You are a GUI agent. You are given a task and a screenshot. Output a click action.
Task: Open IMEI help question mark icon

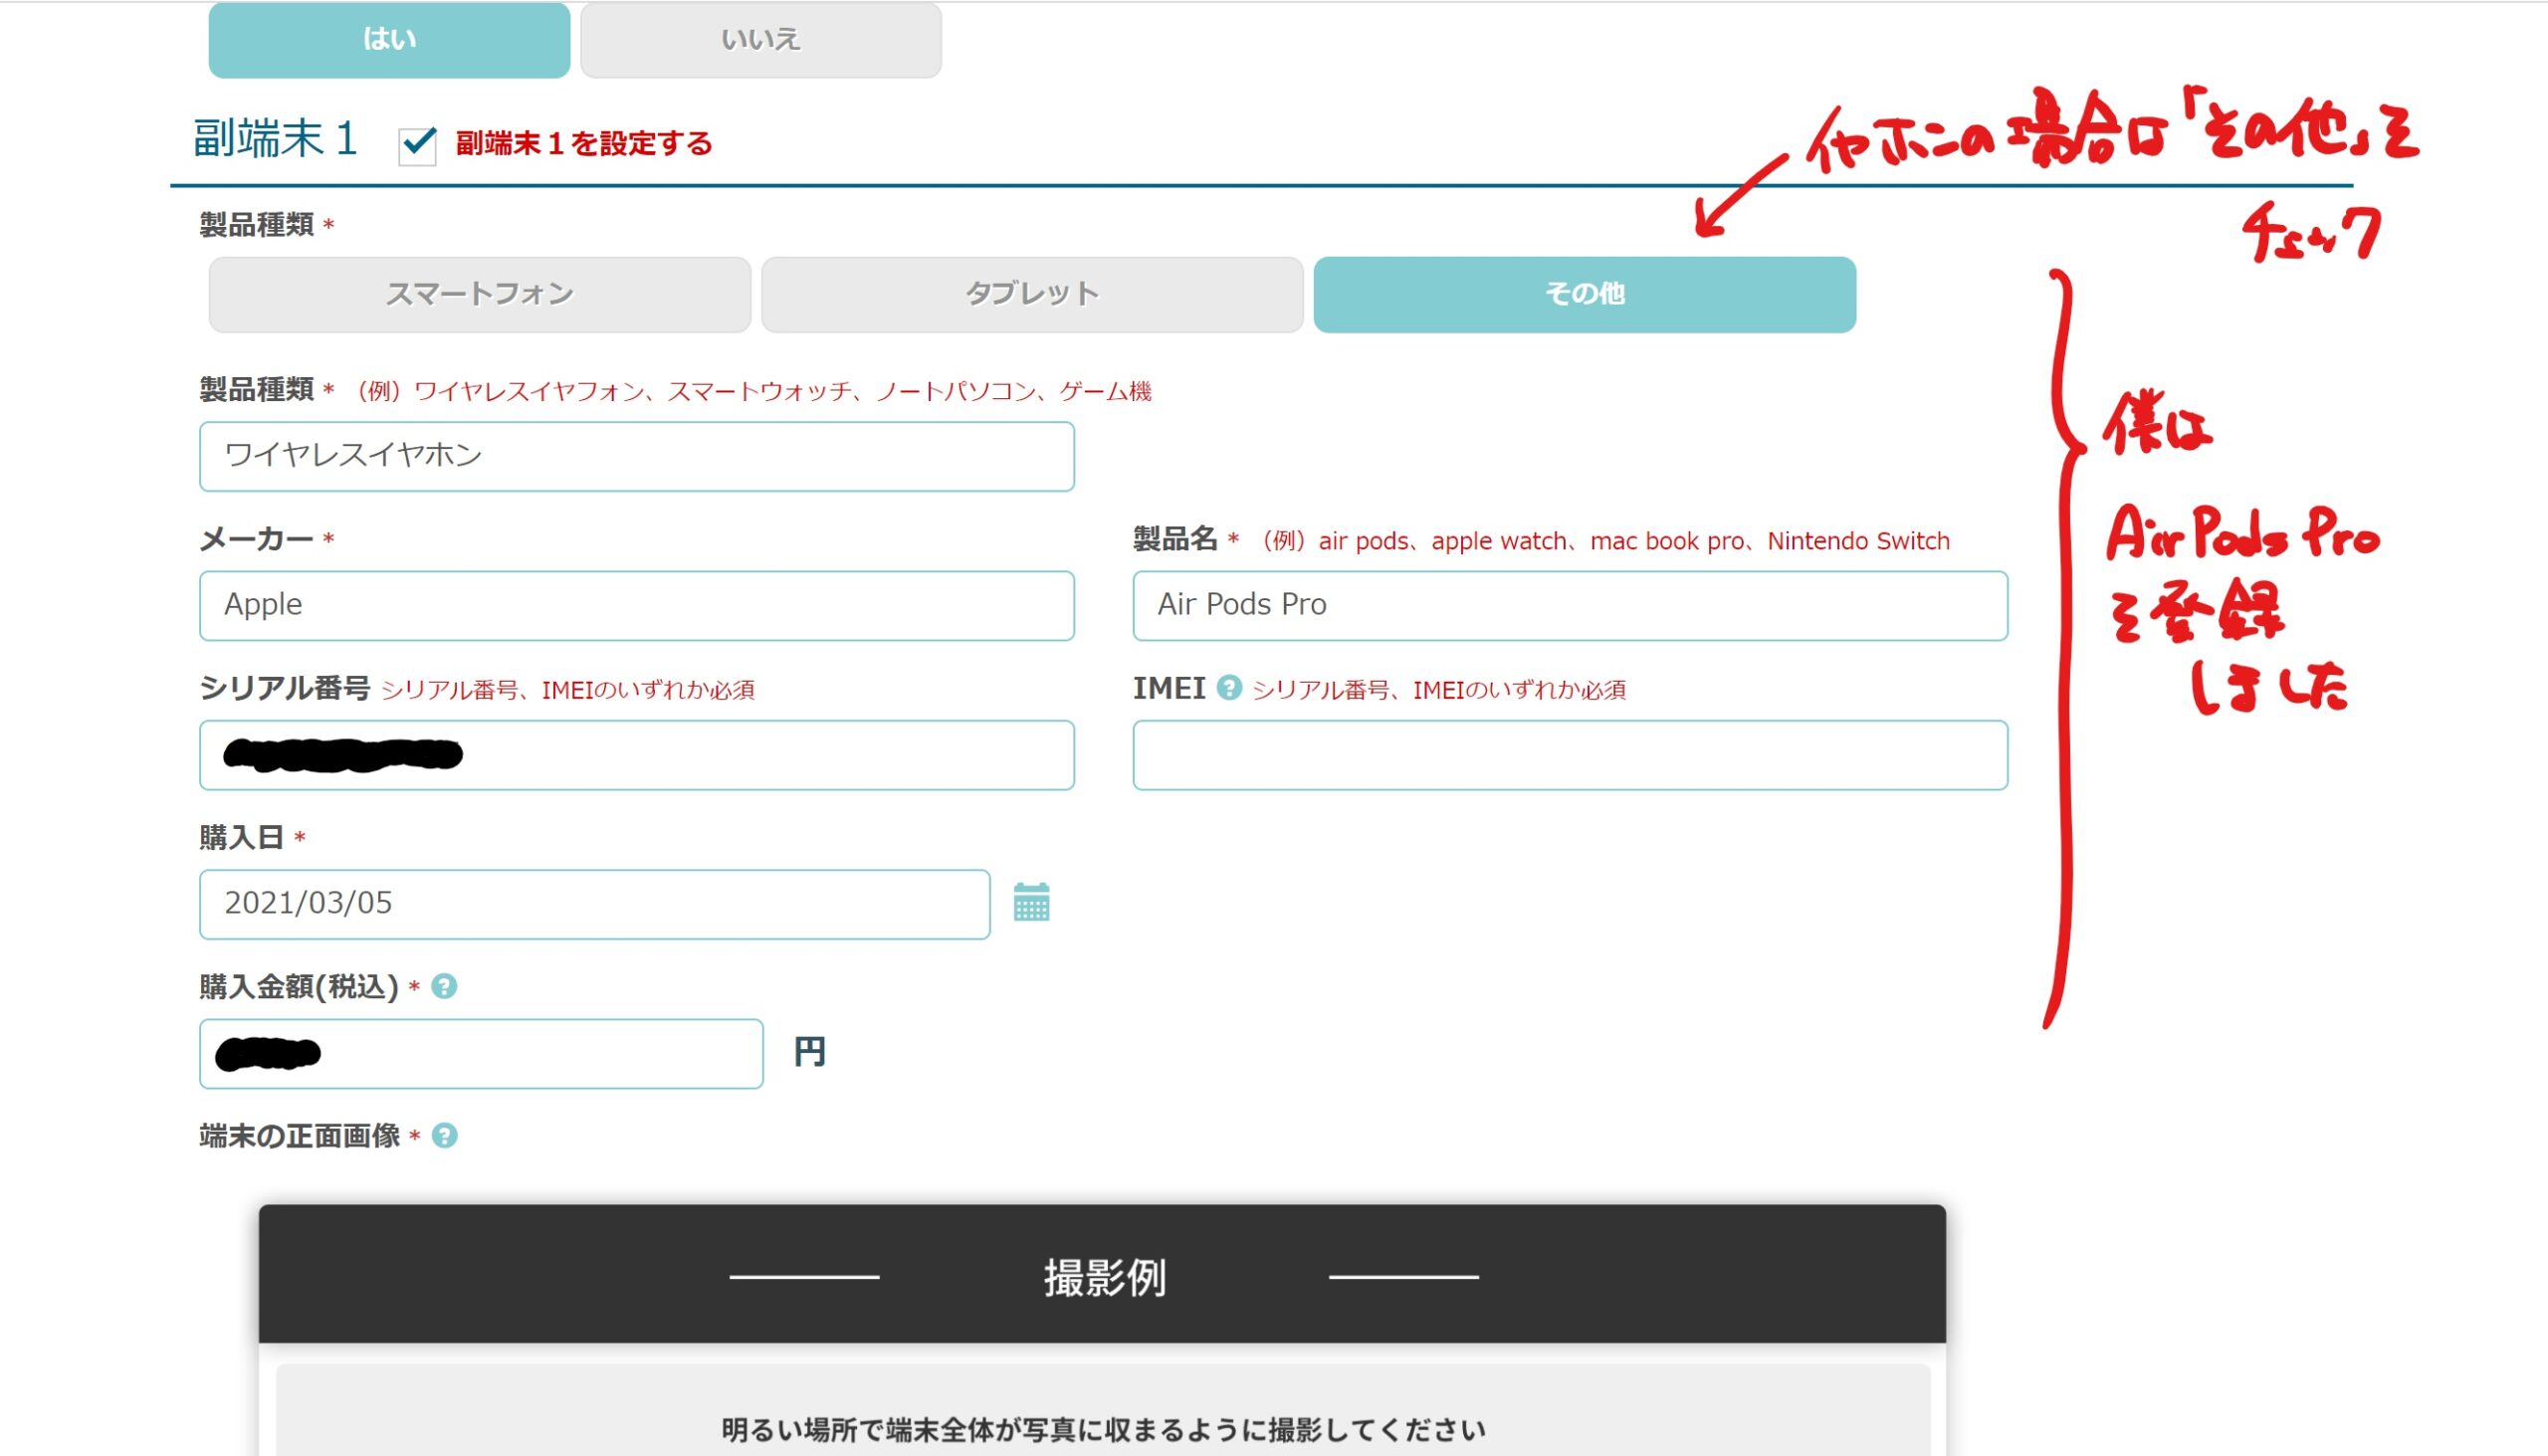[1229, 688]
